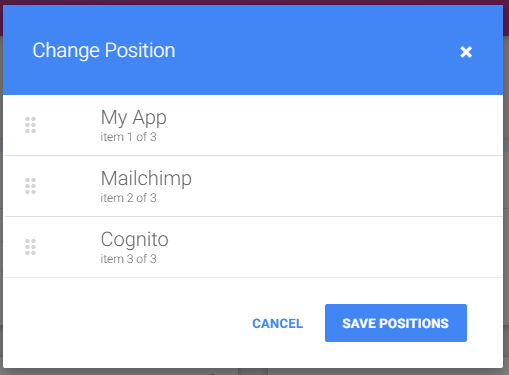Select the Cognito title text
509x375 pixels.
135,239
